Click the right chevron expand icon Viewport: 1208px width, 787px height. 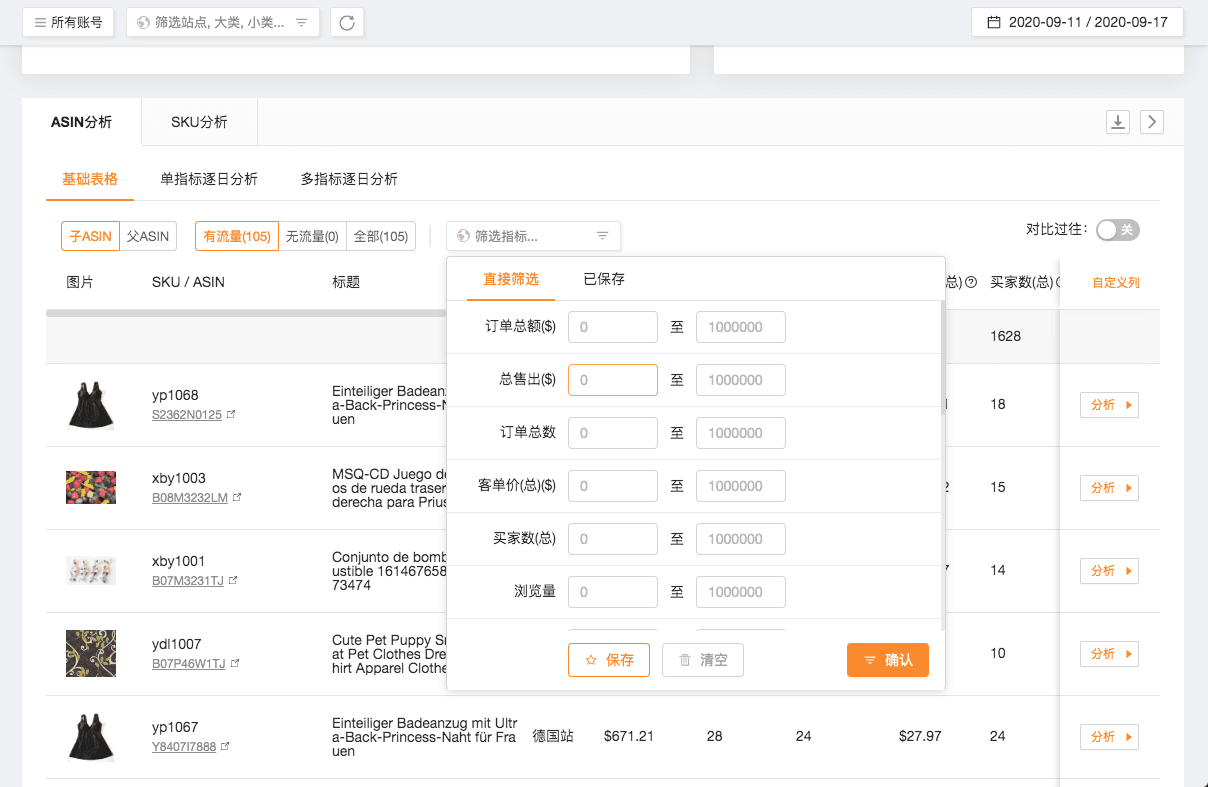[x=1152, y=122]
